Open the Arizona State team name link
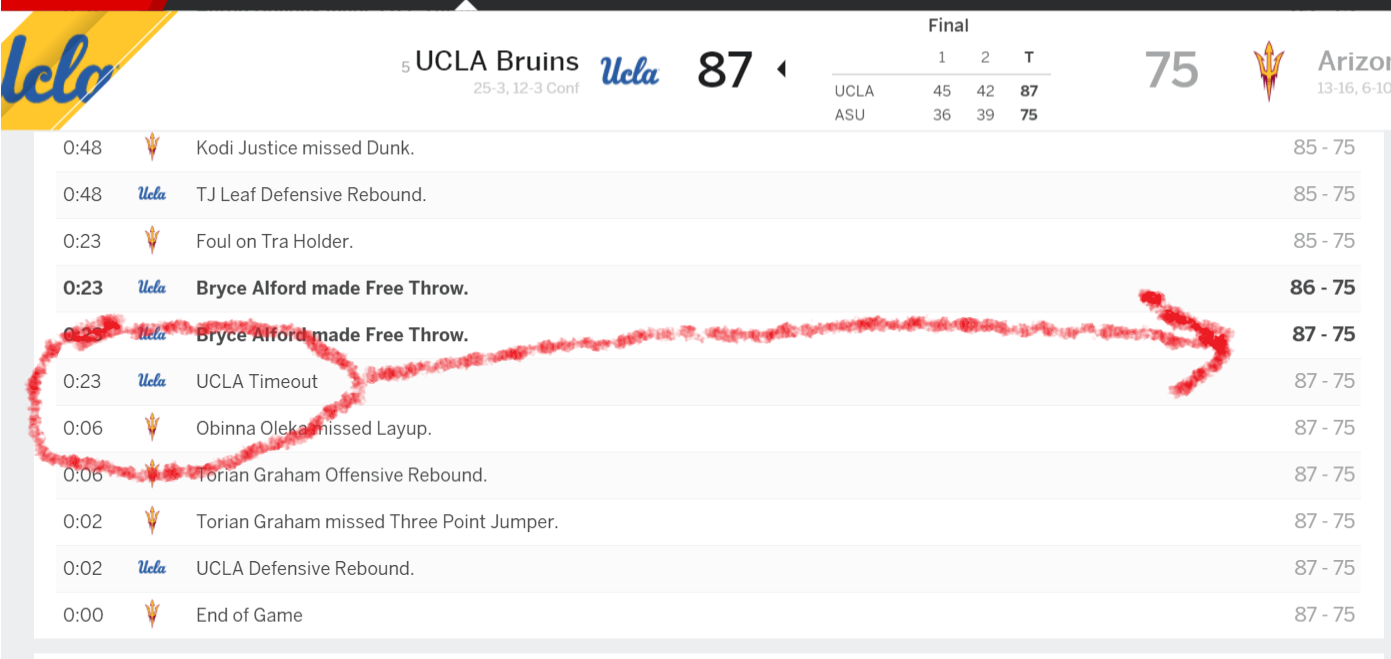 coord(1353,62)
